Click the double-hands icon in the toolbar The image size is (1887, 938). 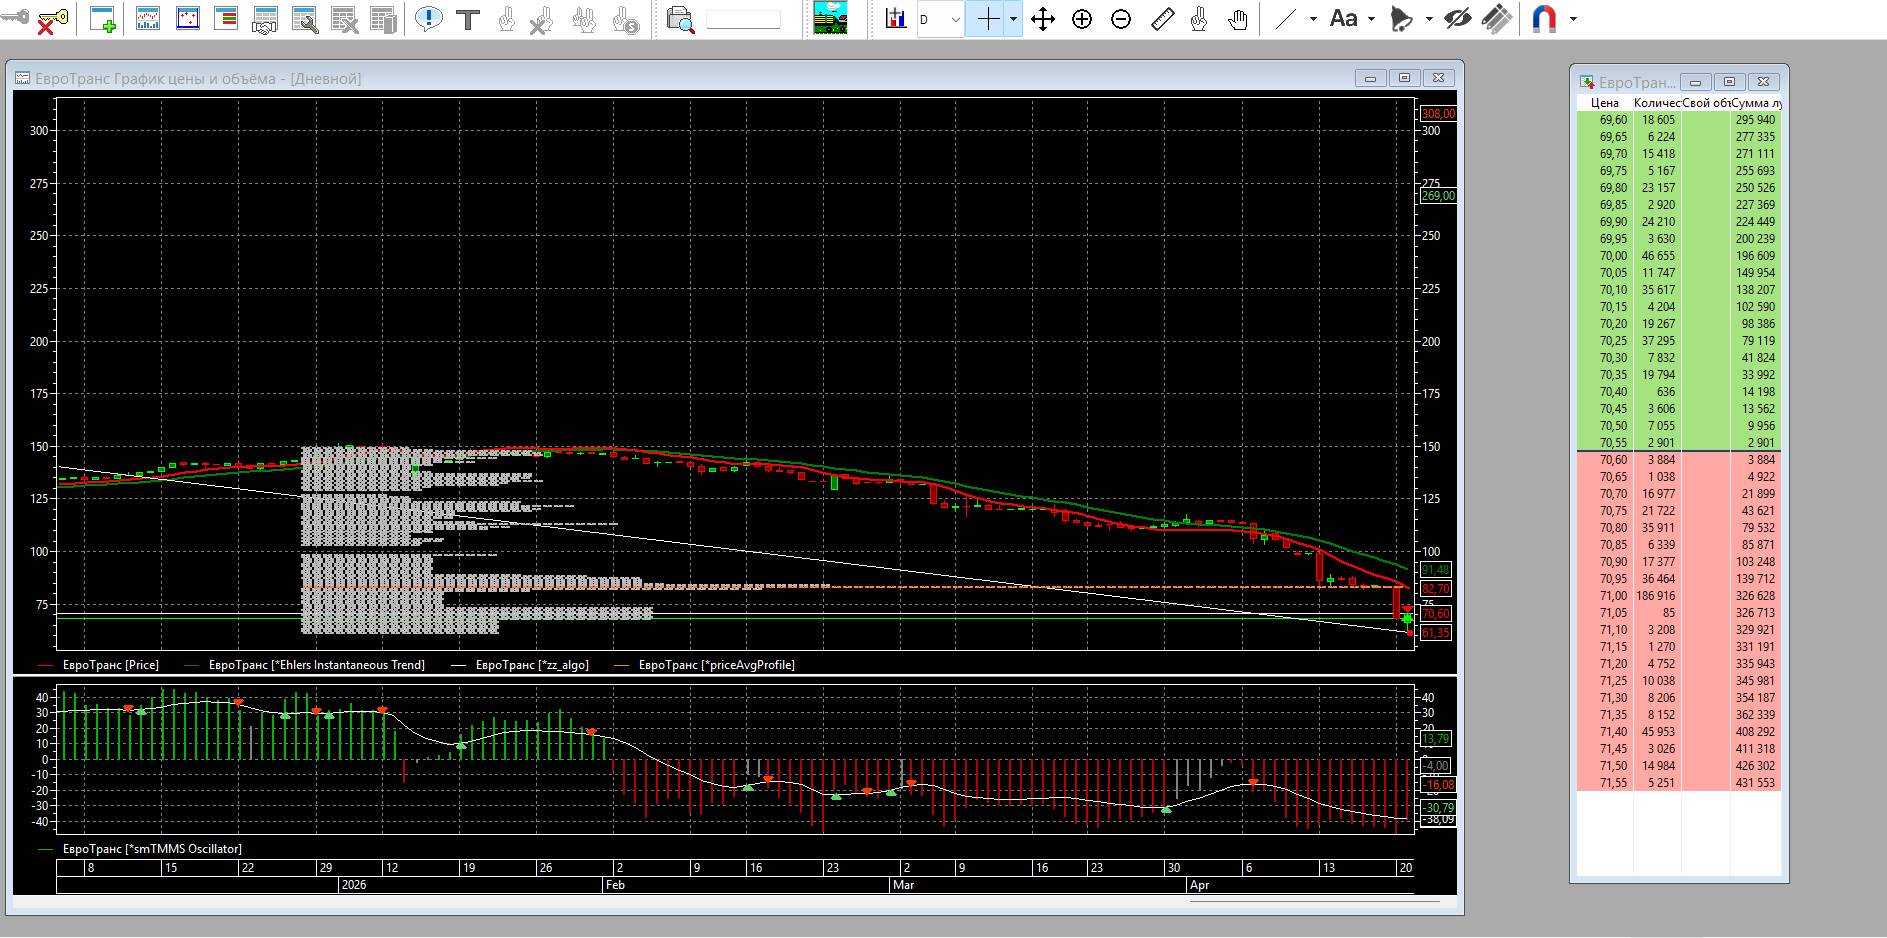tap(584, 19)
